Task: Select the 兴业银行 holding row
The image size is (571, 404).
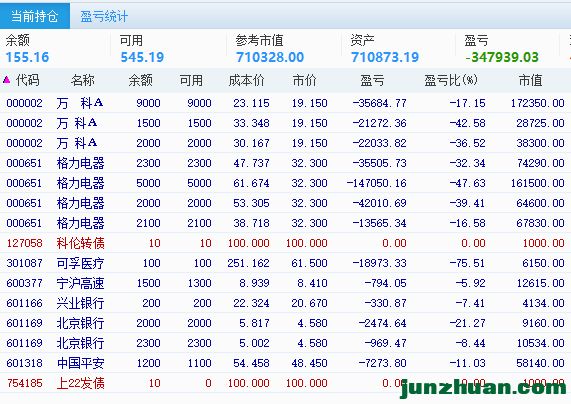Action: (286, 303)
